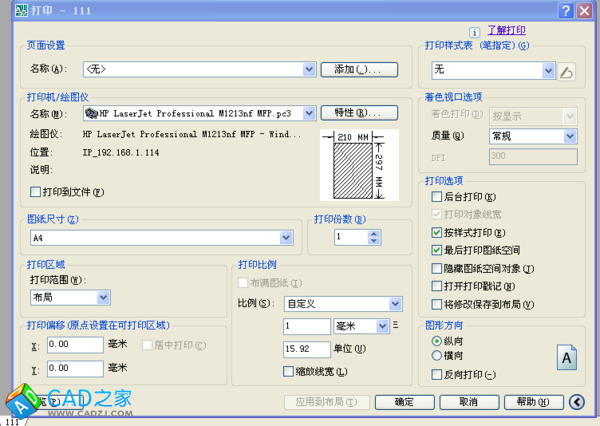
Task: Click the collapse dialog arrow icon
Action: point(576,402)
